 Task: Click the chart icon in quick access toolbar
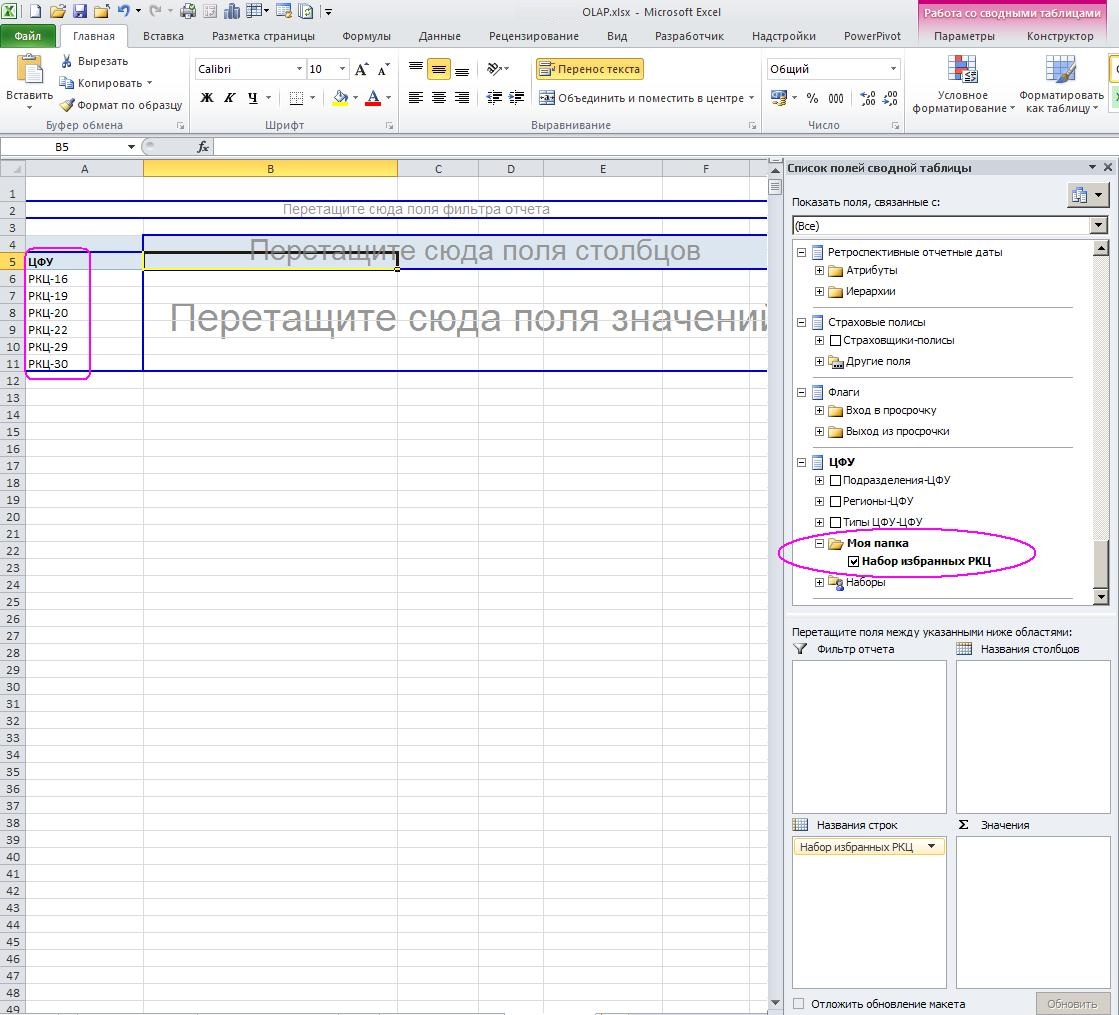point(232,11)
